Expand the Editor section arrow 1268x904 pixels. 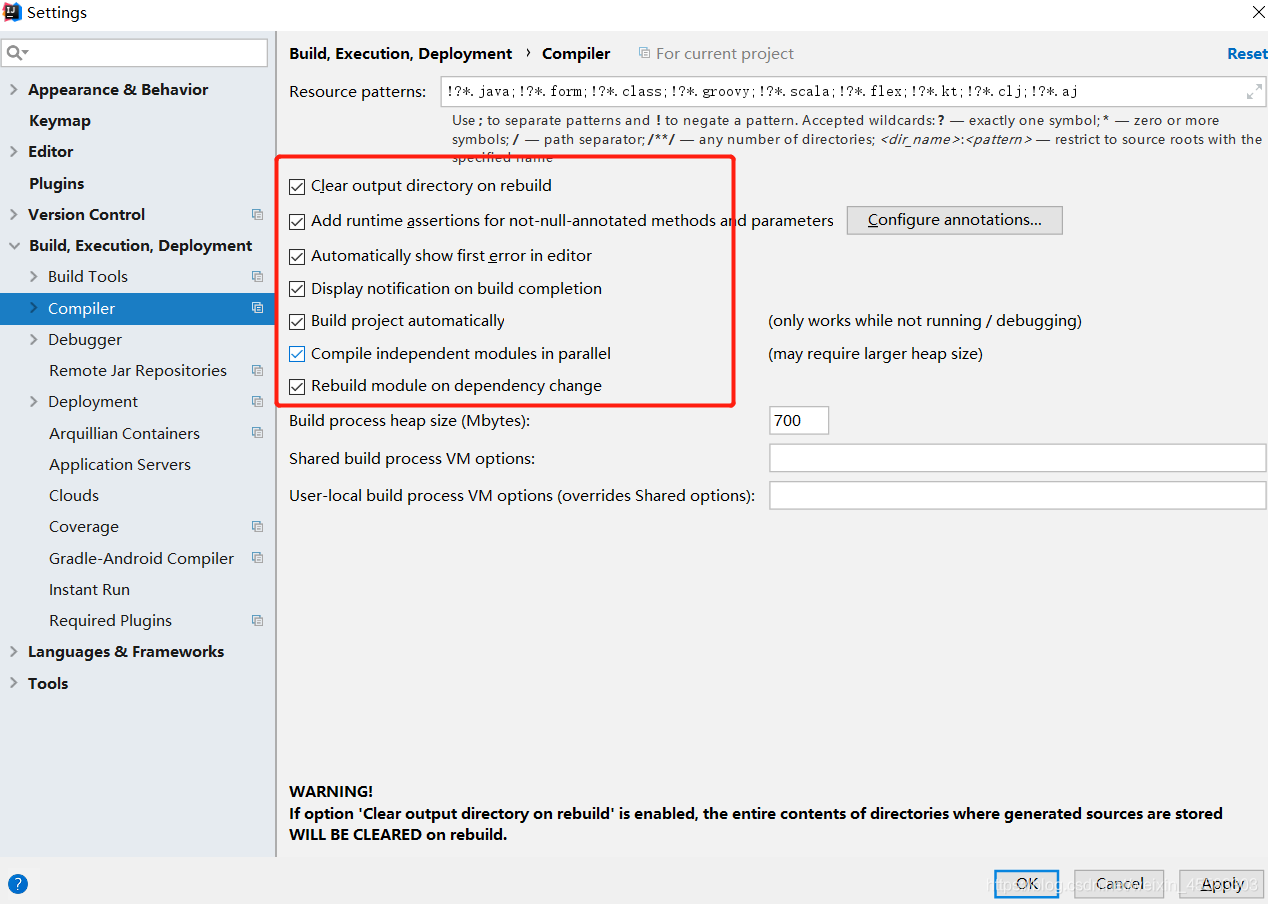13,151
